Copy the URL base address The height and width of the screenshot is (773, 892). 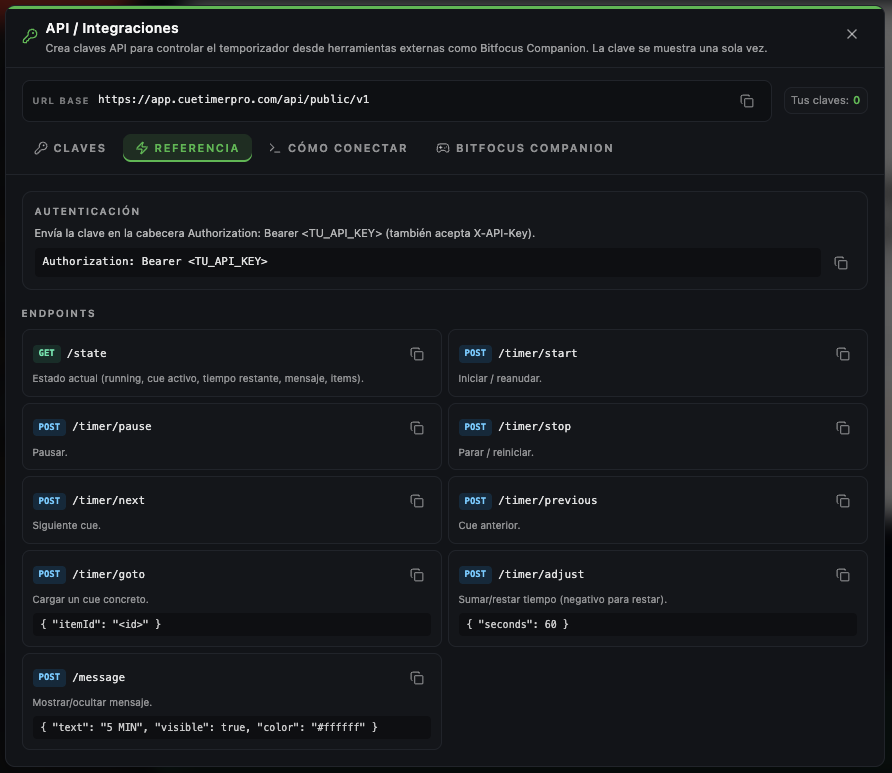click(x=746, y=101)
